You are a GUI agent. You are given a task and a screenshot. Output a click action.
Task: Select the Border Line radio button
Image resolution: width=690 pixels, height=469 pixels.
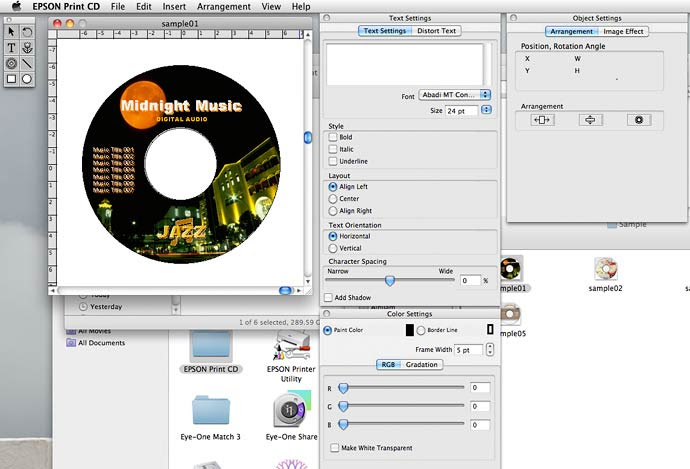[421, 330]
